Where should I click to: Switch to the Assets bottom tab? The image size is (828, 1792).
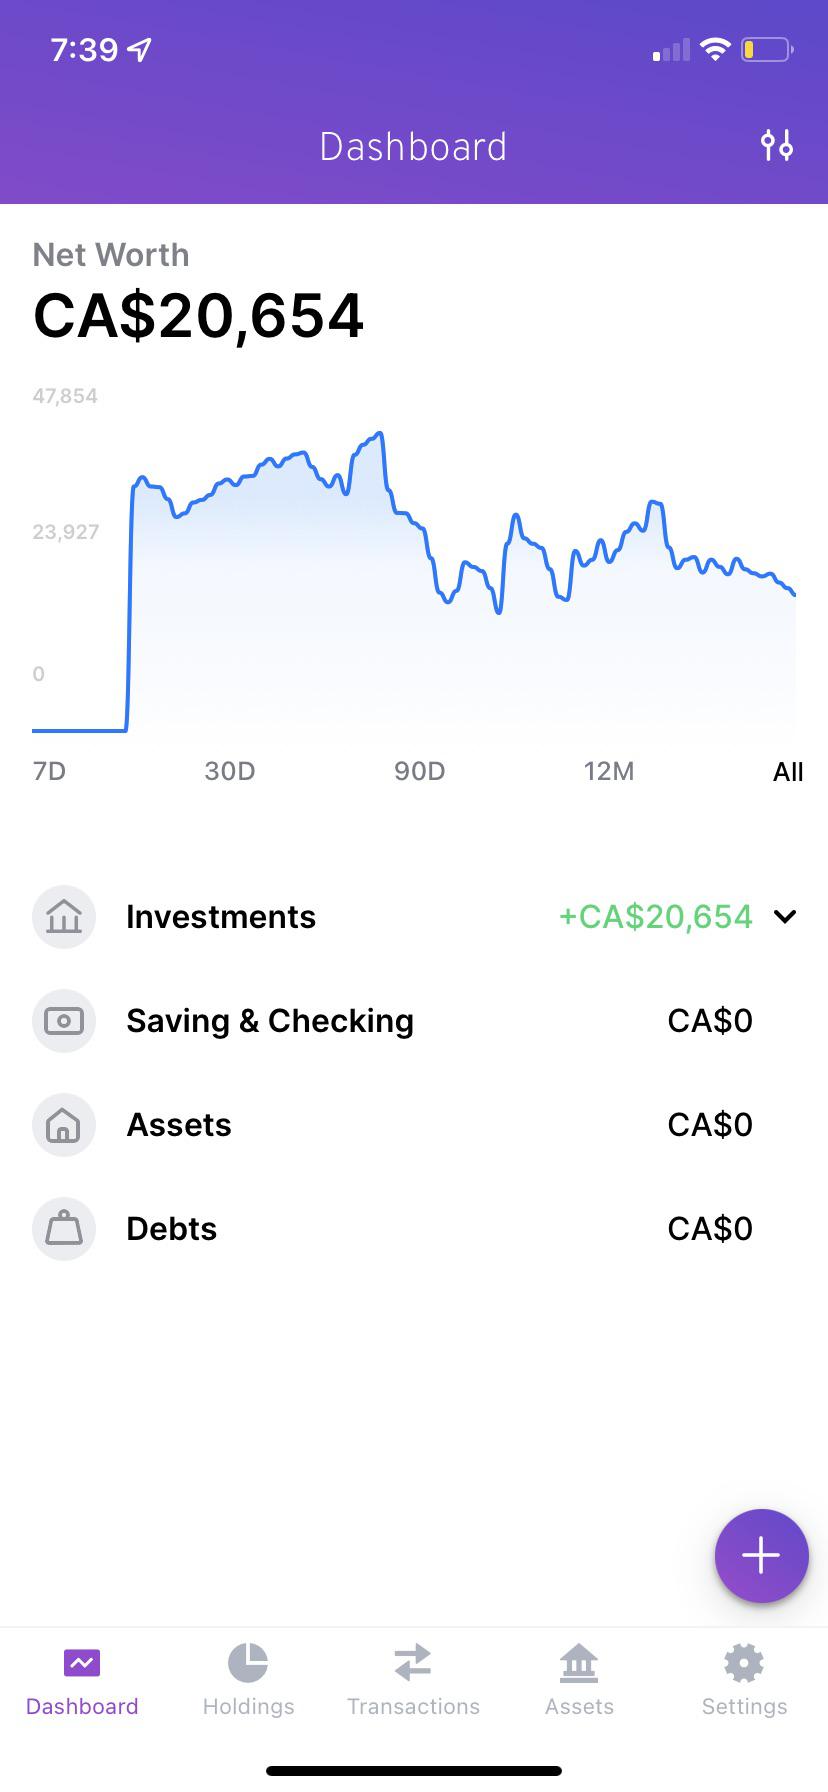[x=579, y=1679]
